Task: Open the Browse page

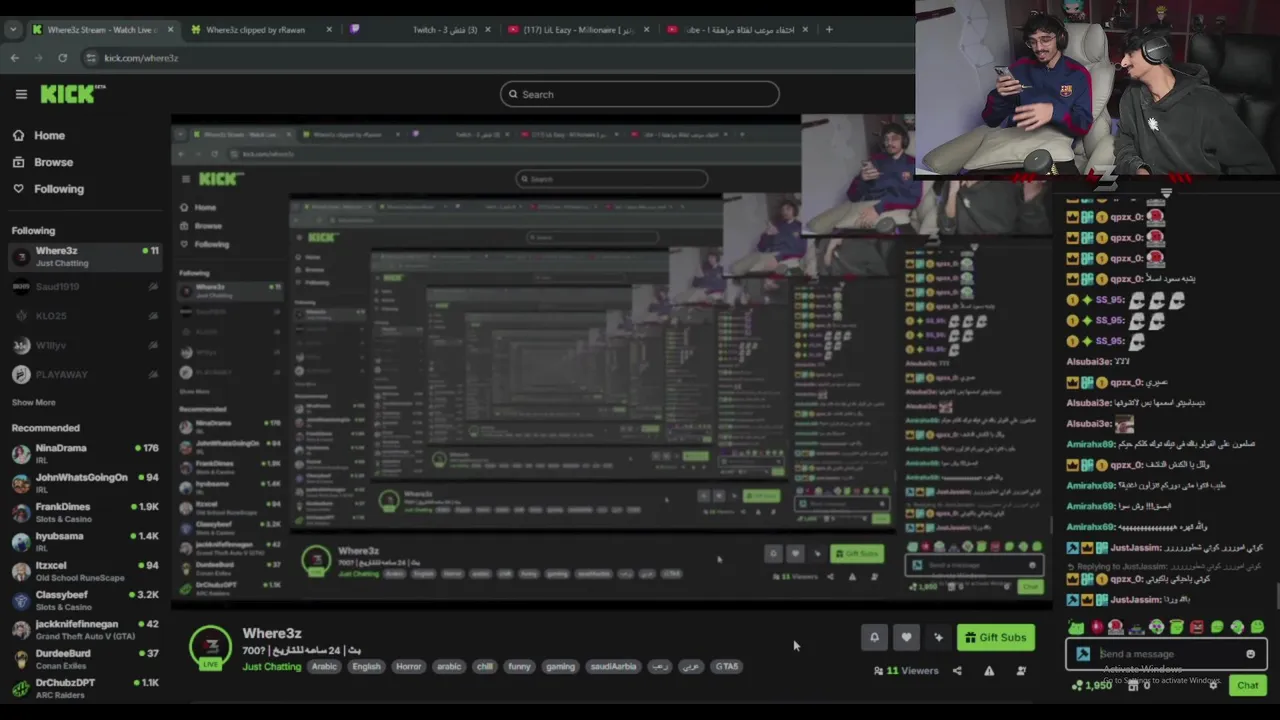Action: pyautogui.click(x=53, y=162)
